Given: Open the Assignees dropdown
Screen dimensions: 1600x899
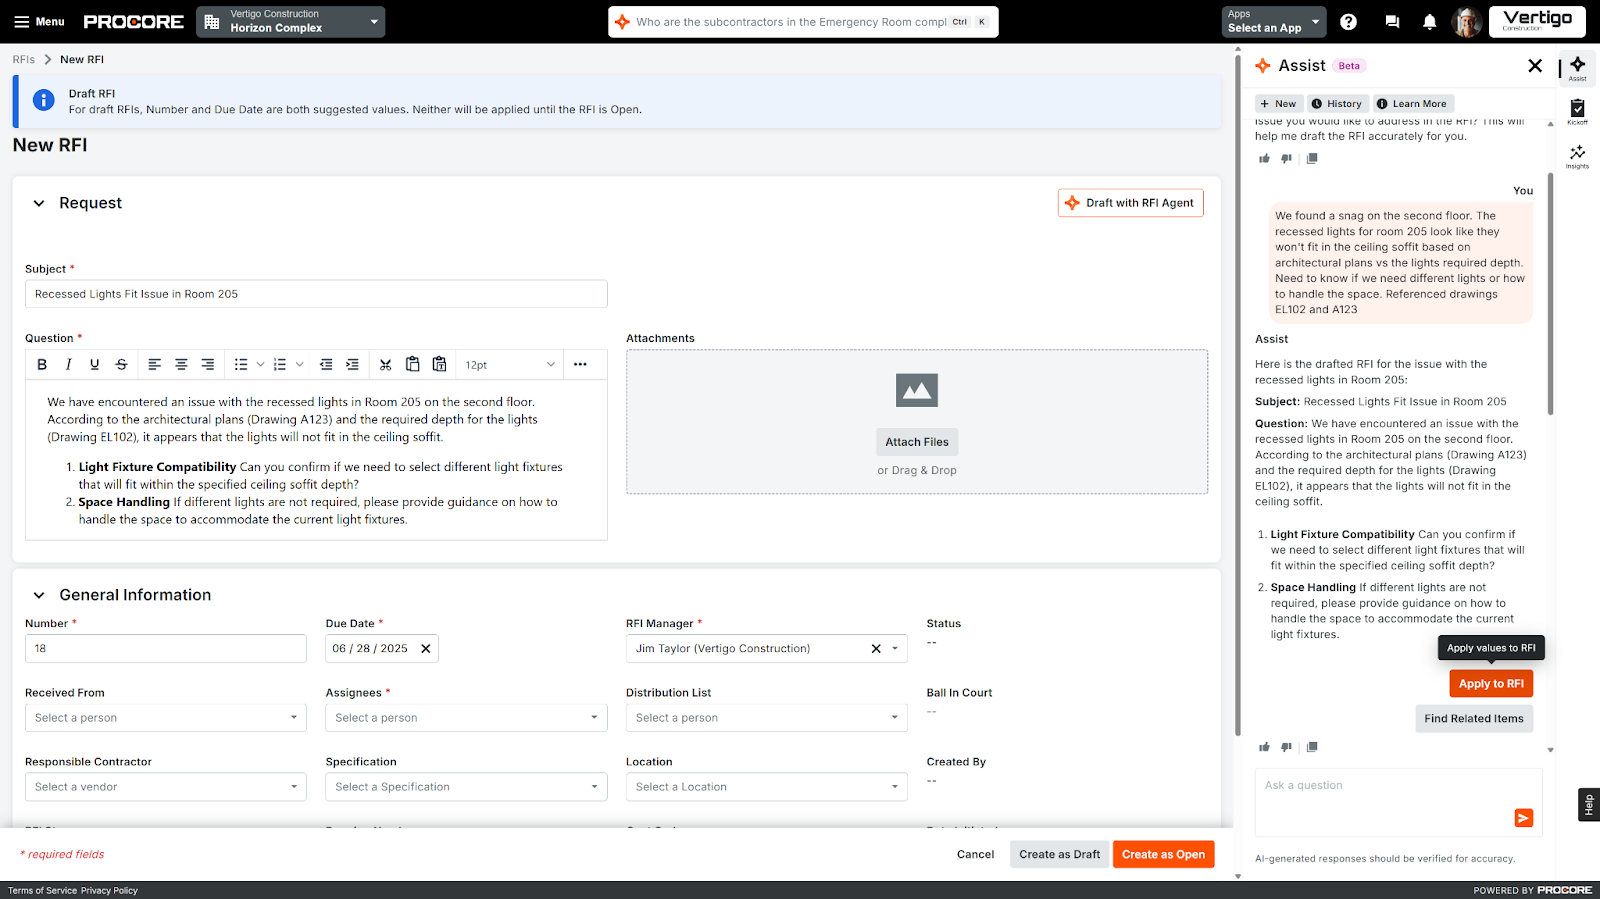Looking at the screenshot, I should [466, 718].
